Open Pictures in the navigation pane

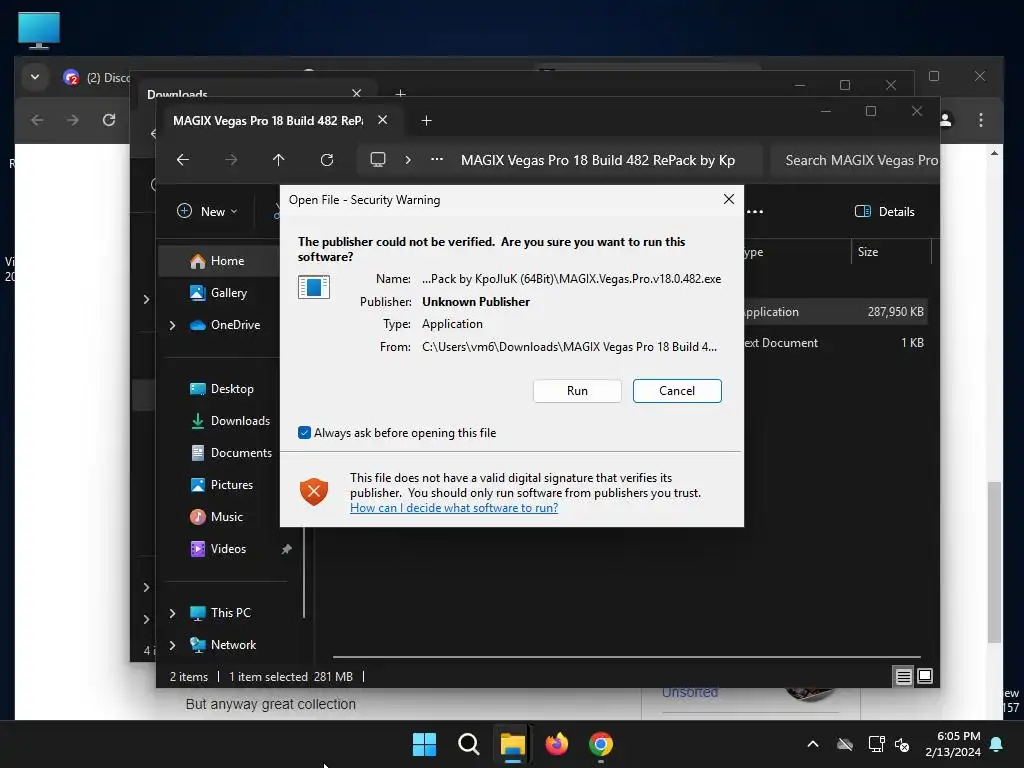point(231,485)
